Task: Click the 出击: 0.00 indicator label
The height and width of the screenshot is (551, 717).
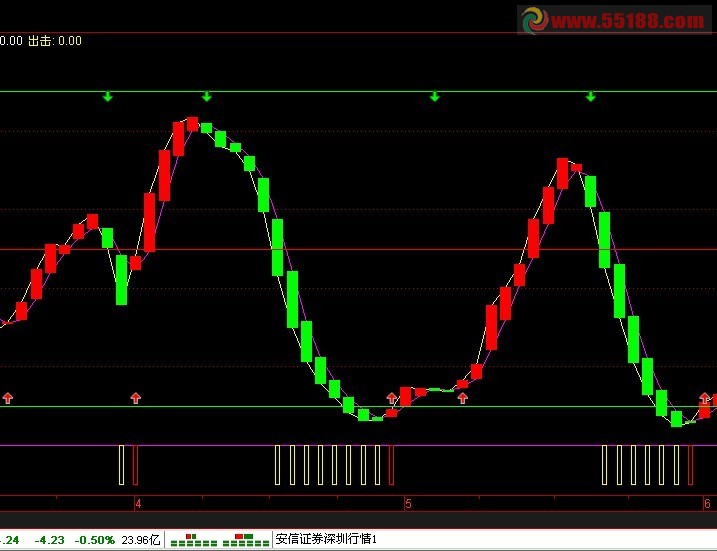Action: [55, 41]
